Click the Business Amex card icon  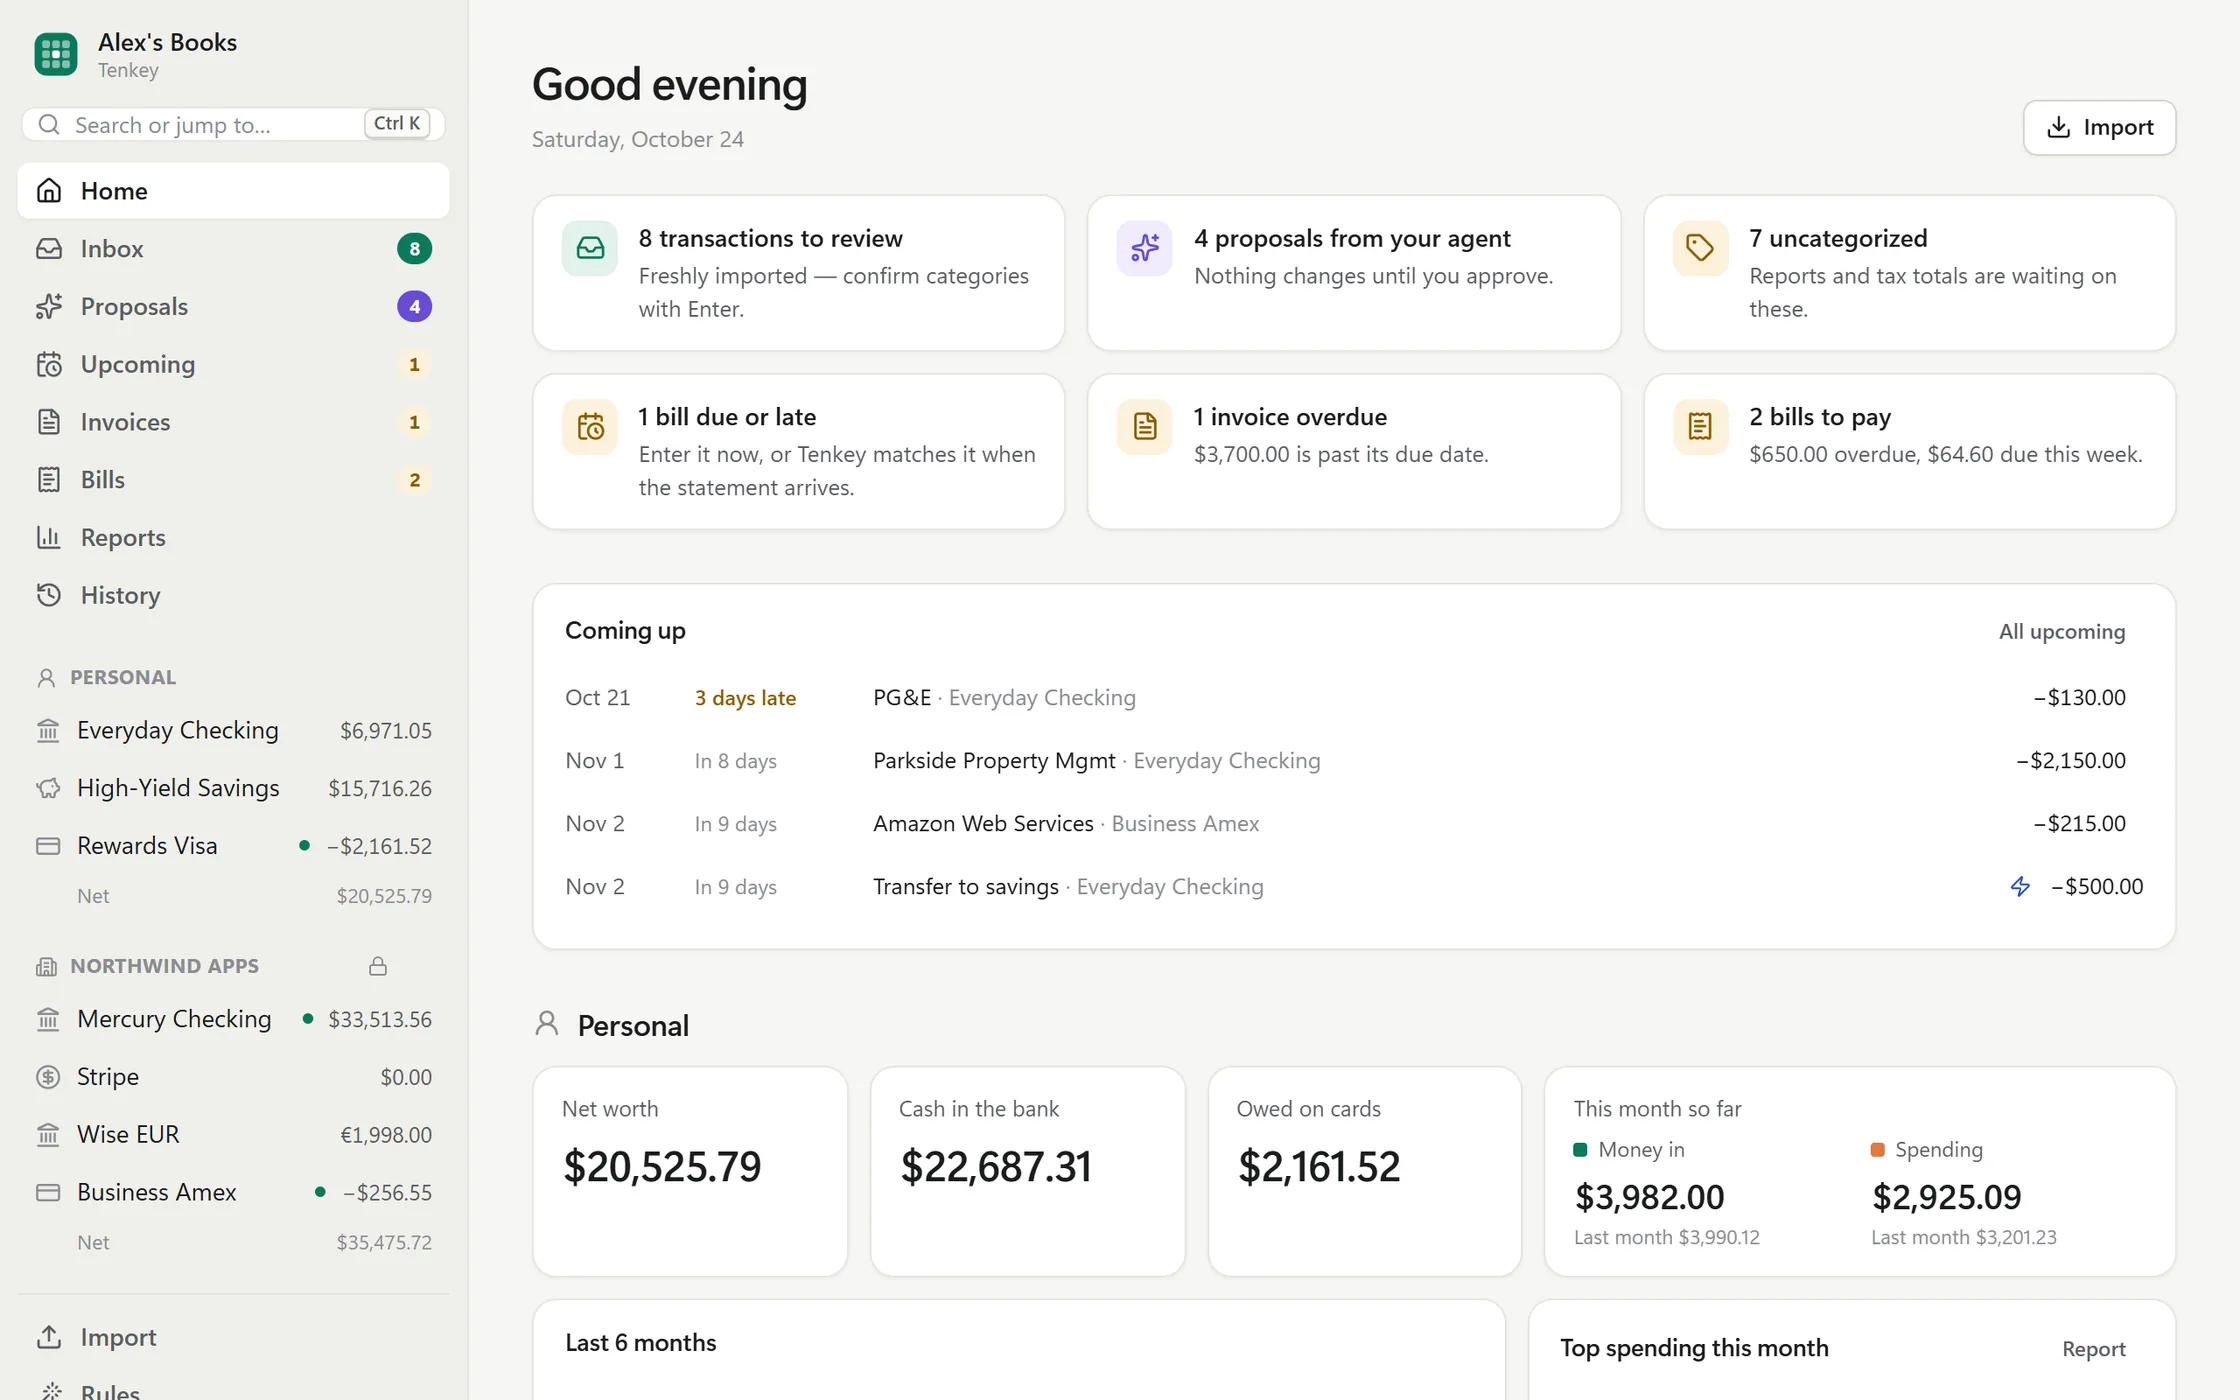pos(48,1192)
